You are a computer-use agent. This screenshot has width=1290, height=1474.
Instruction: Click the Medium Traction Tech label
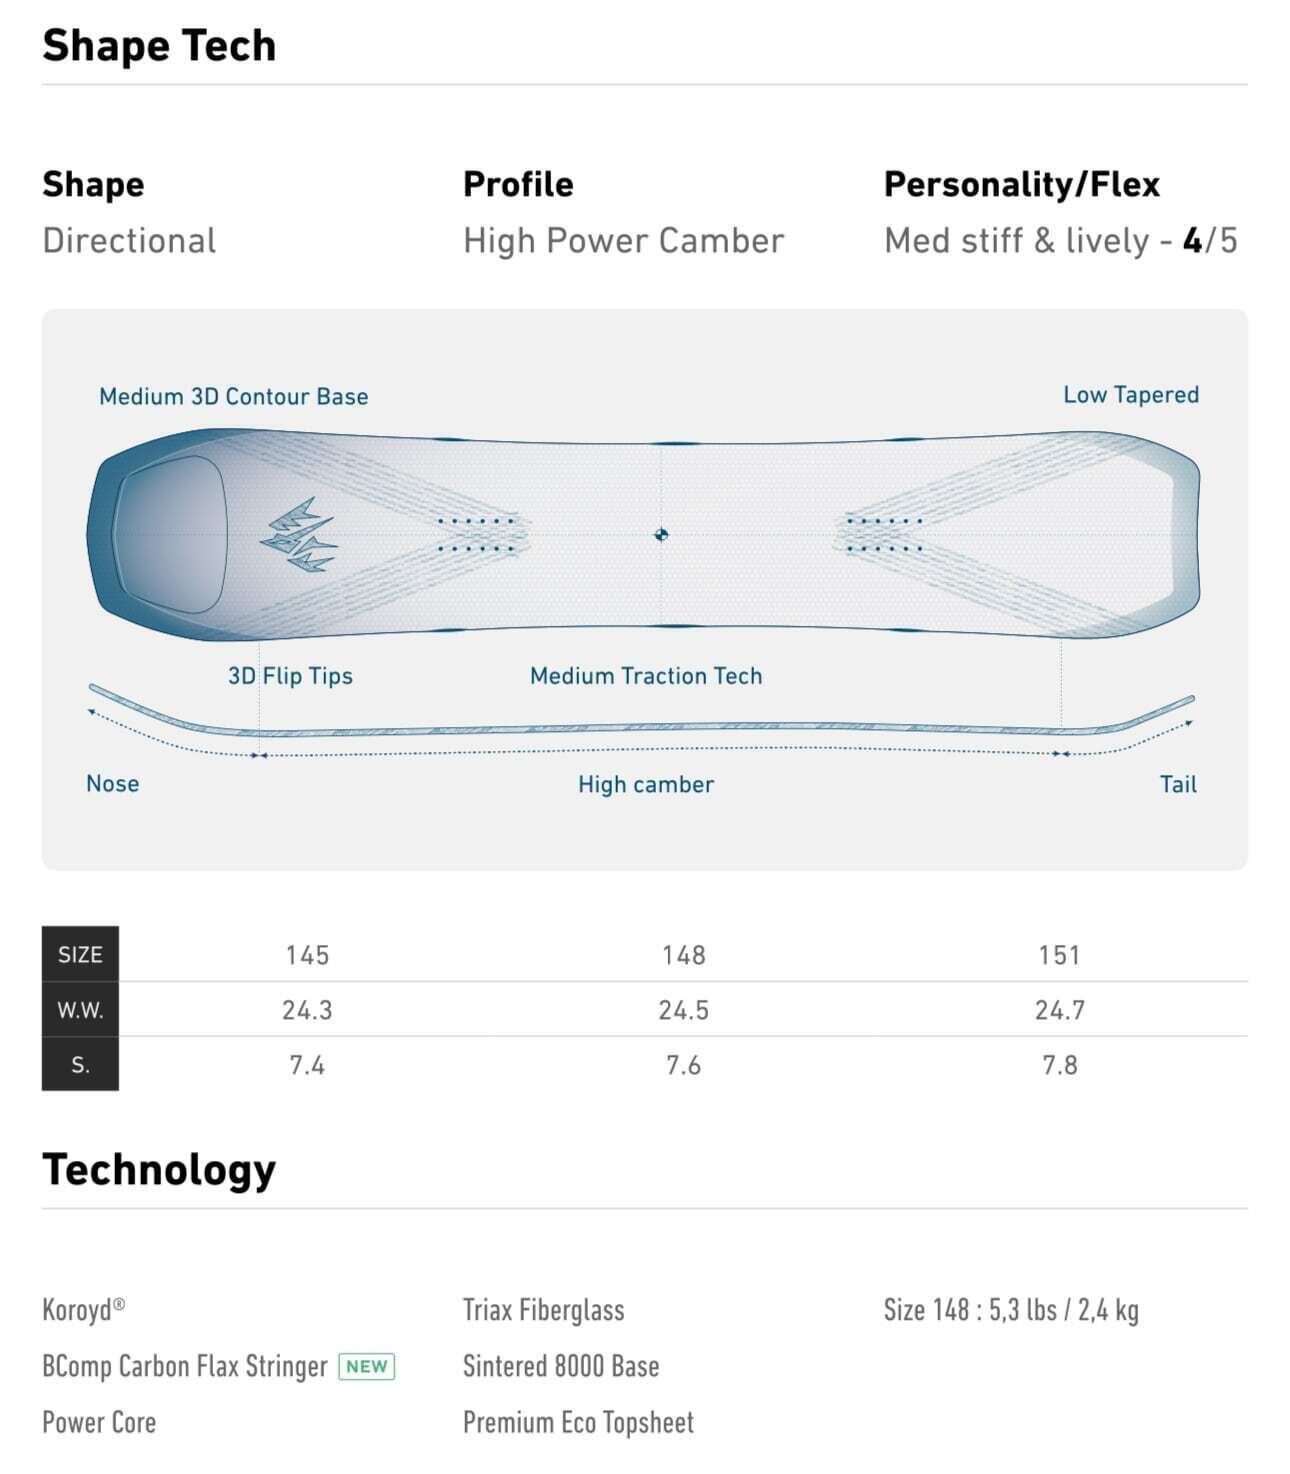pos(646,676)
